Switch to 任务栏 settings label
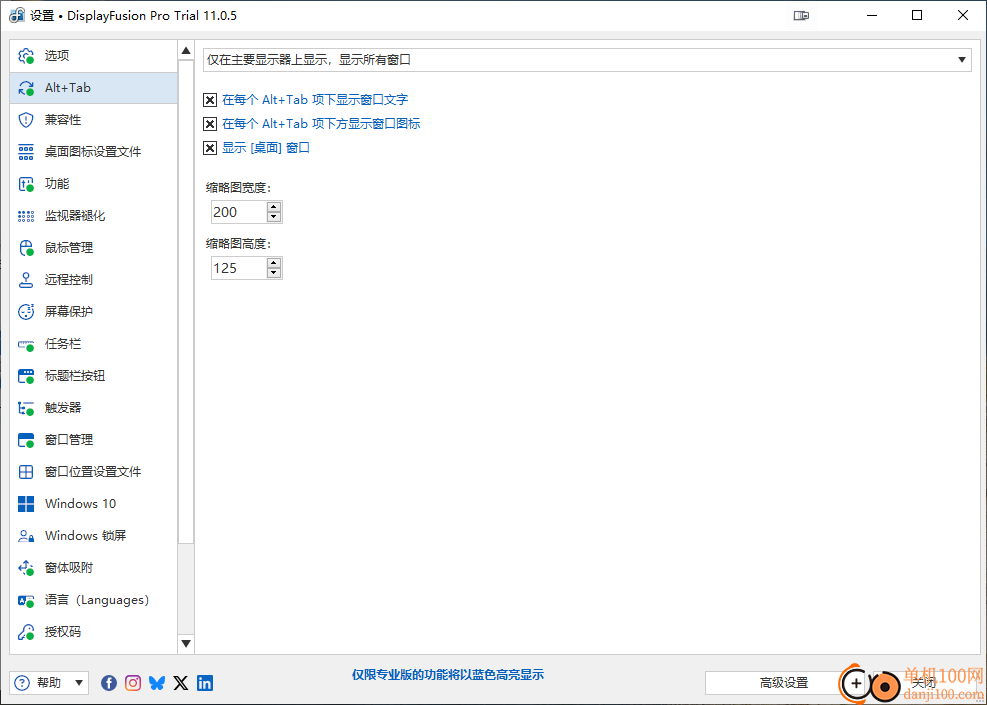 click(x=63, y=344)
